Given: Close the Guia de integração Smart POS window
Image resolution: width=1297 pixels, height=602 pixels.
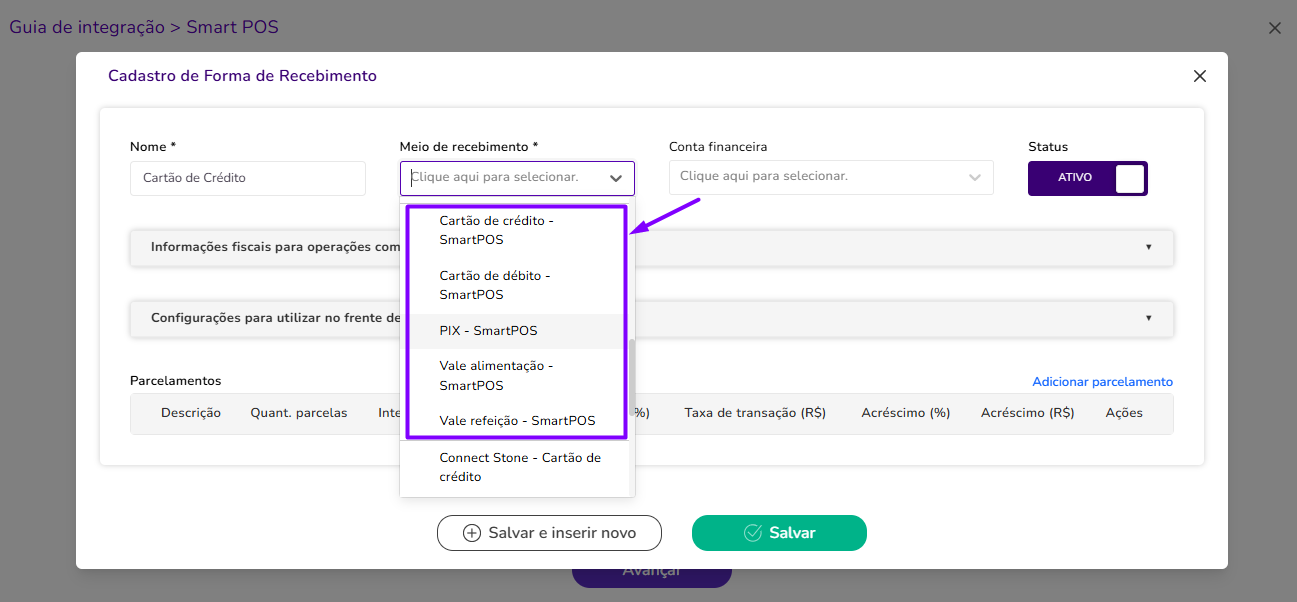Looking at the screenshot, I should (x=1275, y=28).
